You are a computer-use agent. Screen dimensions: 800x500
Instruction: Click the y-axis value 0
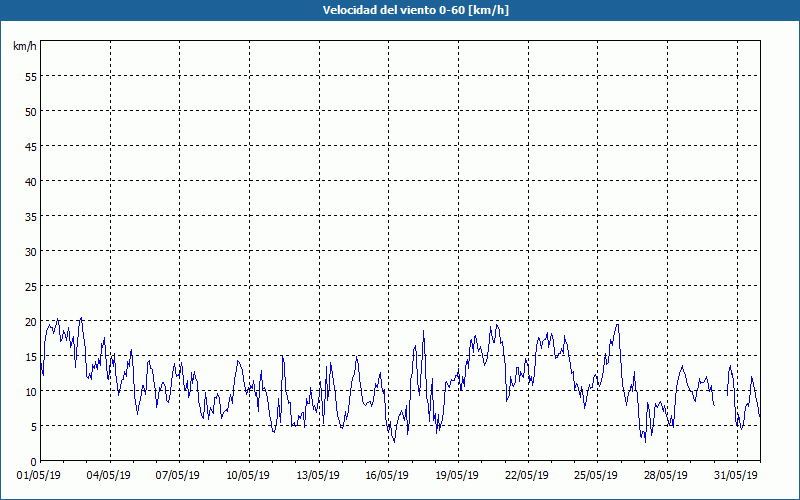tap(34, 462)
